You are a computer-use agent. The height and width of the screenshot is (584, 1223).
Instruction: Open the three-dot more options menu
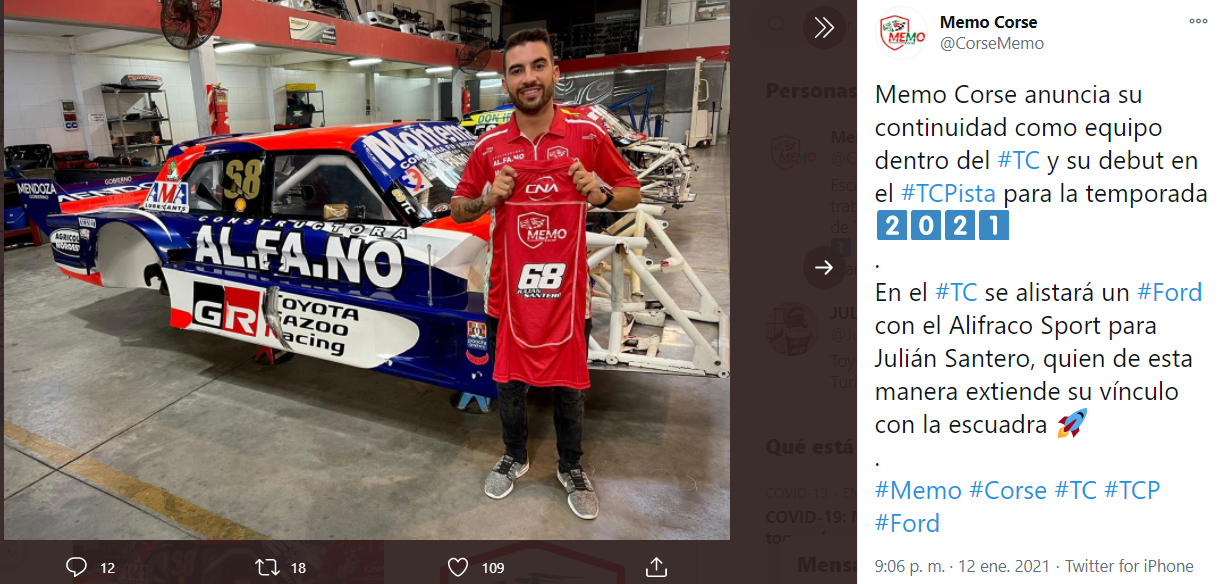[x=1198, y=21]
